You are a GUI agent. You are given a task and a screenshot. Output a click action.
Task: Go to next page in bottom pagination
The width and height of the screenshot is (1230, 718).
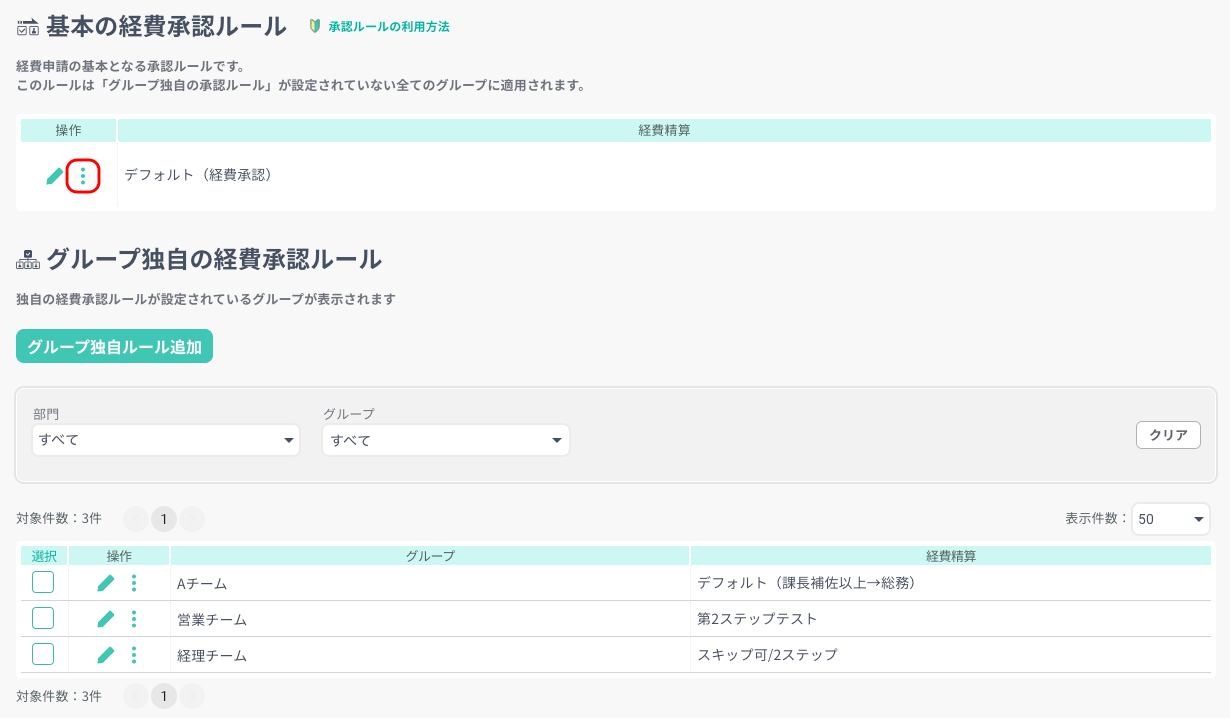192,696
